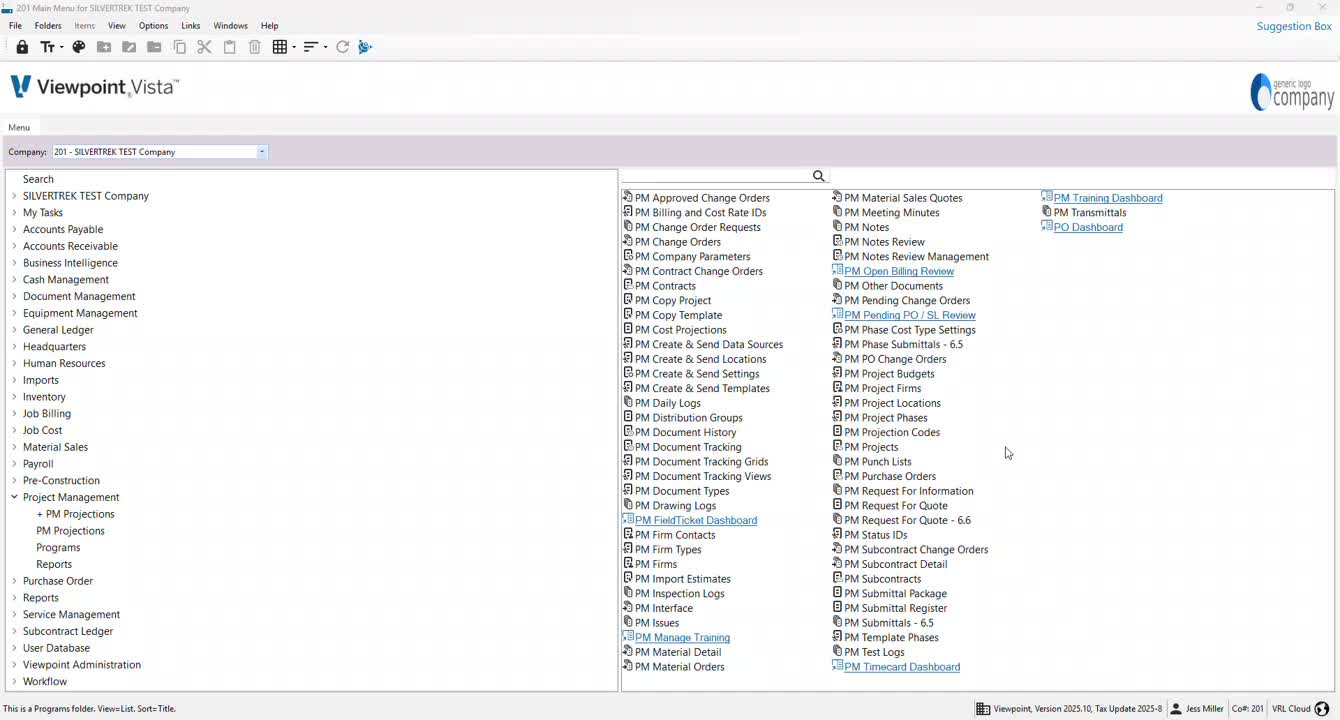Click the refresh arrow icon
The height and width of the screenshot is (720, 1340).
[x=342, y=47]
